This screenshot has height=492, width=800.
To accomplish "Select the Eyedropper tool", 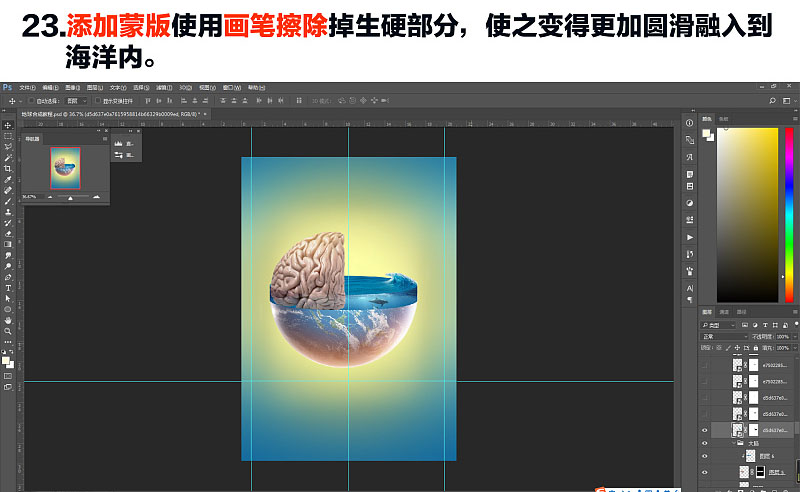I will coord(8,180).
